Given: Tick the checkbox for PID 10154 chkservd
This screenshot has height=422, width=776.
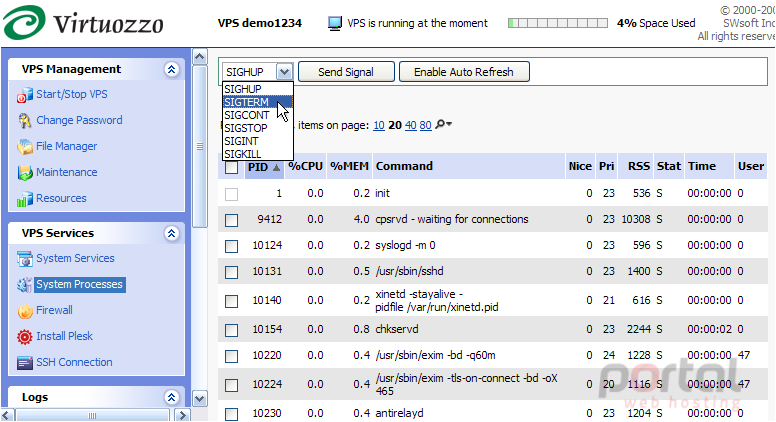Looking at the screenshot, I should pos(231,330).
